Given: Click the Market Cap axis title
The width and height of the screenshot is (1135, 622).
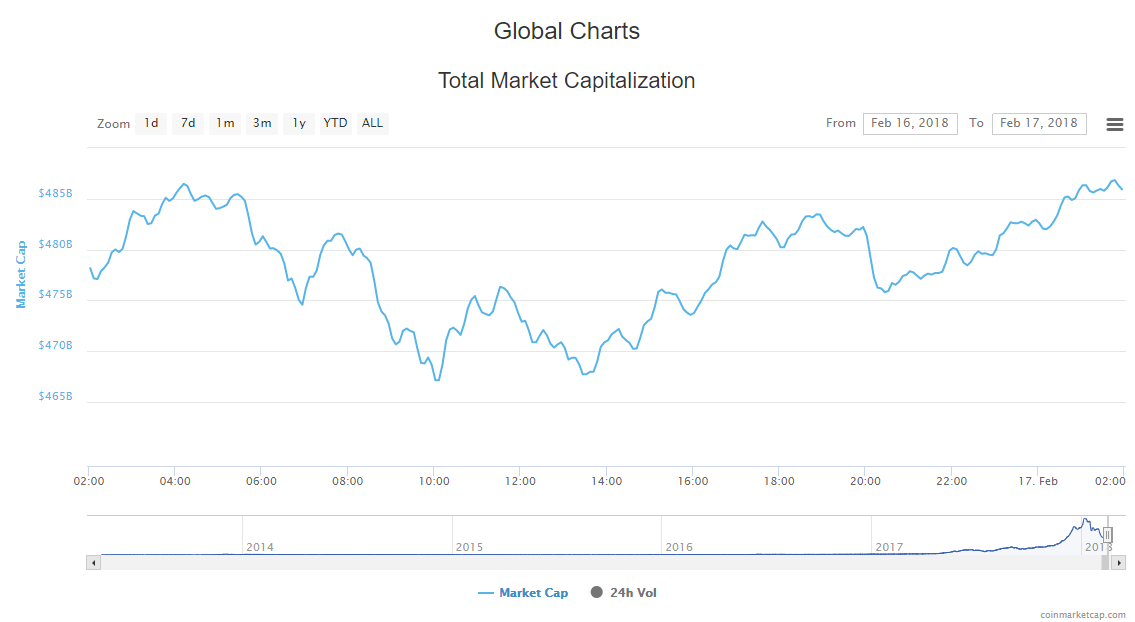Looking at the screenshot, I should (20, 271).
